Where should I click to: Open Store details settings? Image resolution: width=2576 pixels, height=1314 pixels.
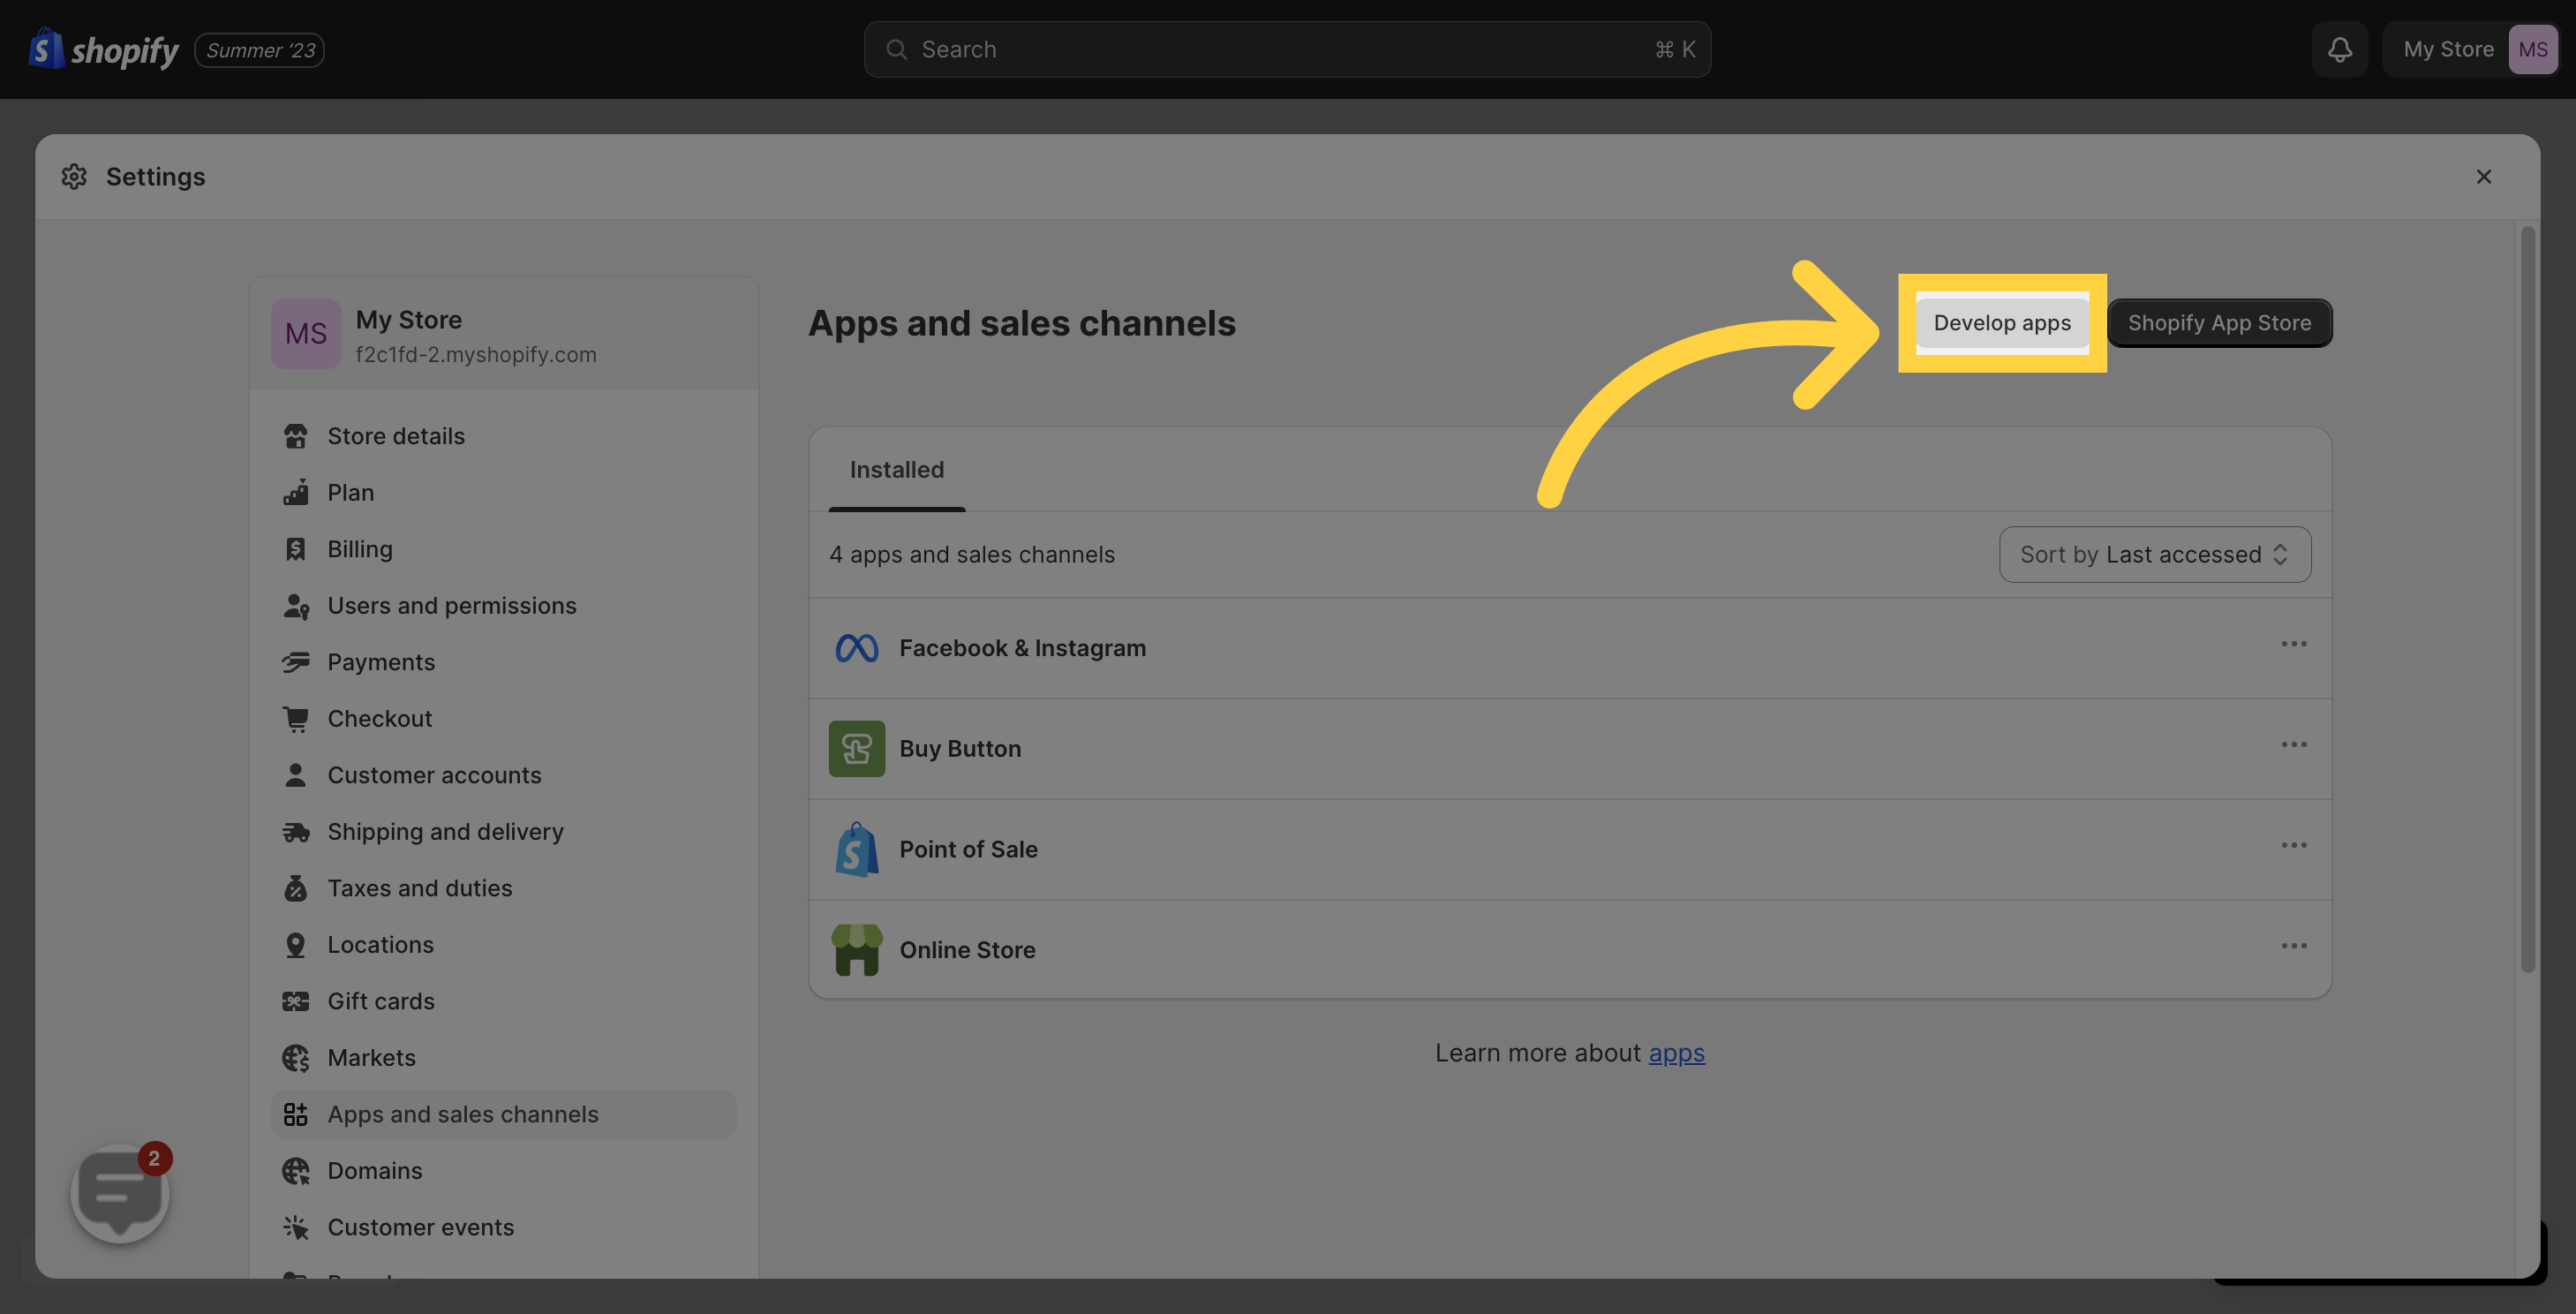(503, 436)
